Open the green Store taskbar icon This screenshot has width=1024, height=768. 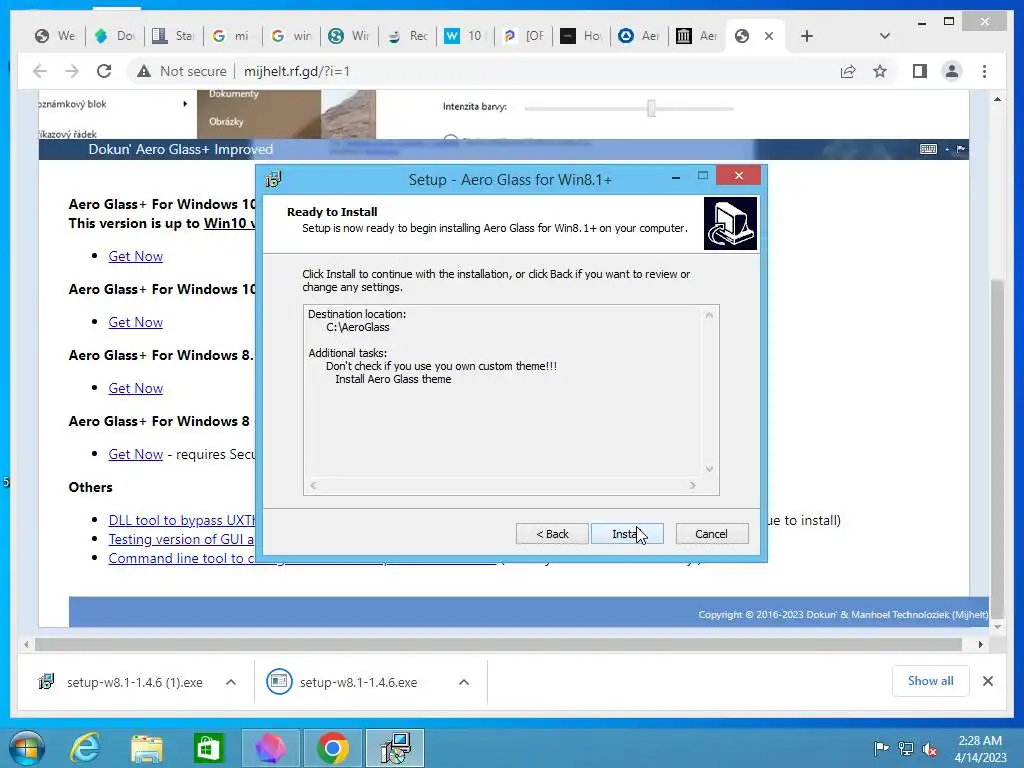(x=208, y=748)
